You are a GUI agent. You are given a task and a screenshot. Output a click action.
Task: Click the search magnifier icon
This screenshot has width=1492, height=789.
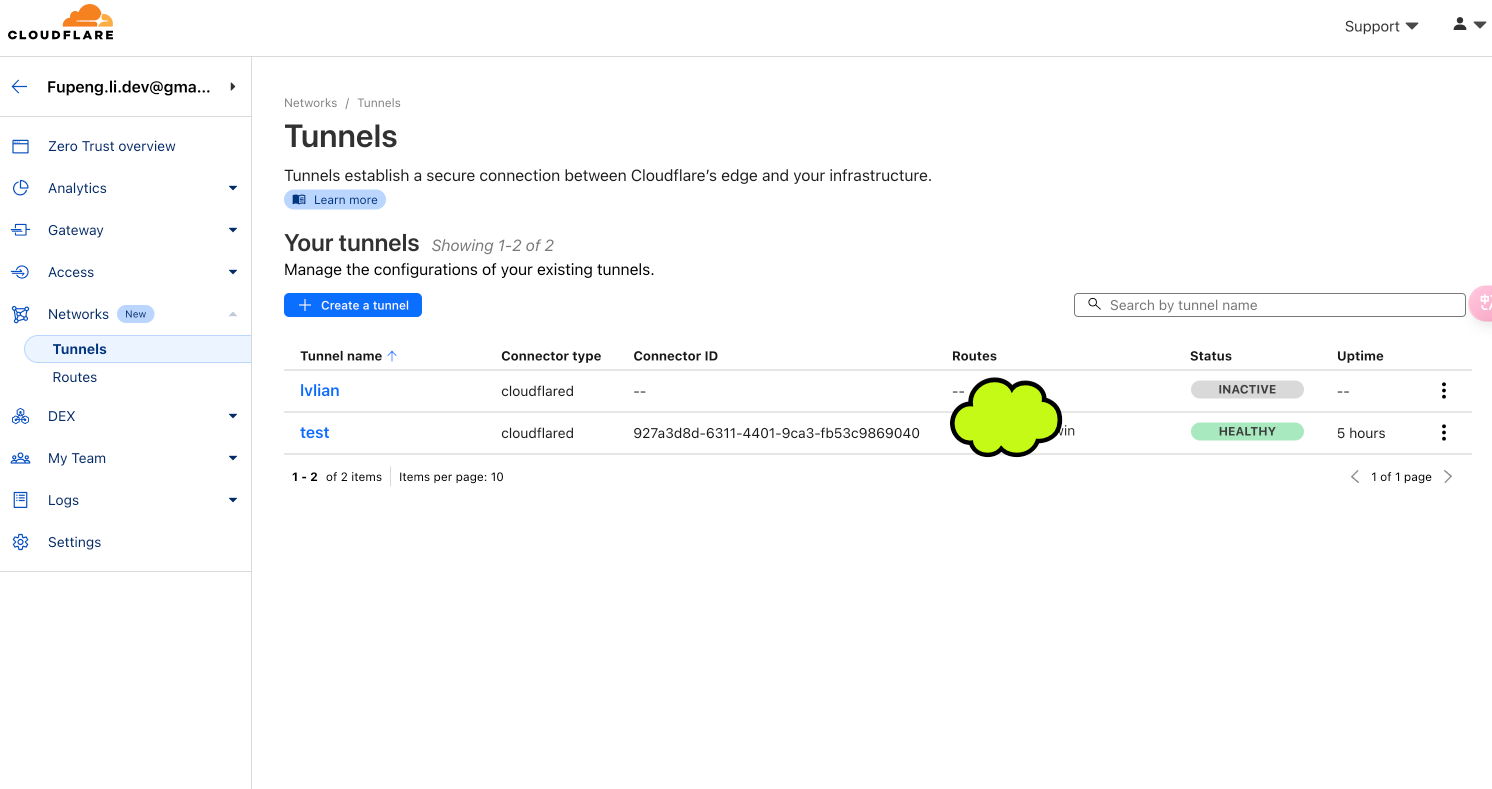1094,304
